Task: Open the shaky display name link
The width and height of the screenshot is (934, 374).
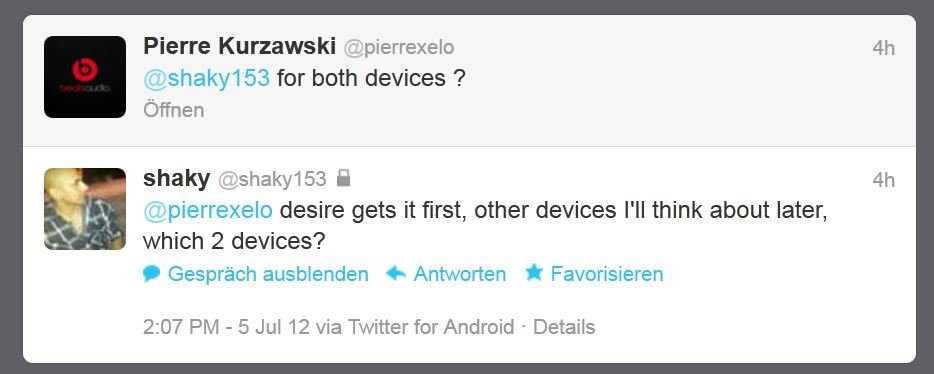Action: [176, 179]
